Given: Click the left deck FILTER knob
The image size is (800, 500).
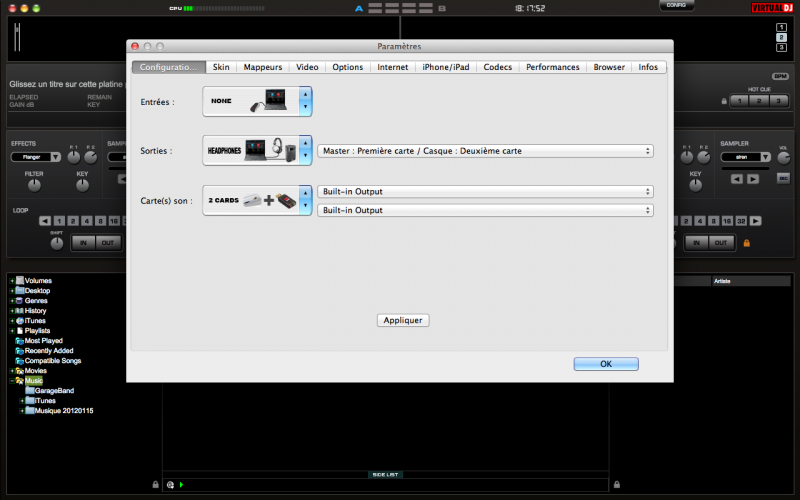Looking at the screenshot, I should point(35,185).
